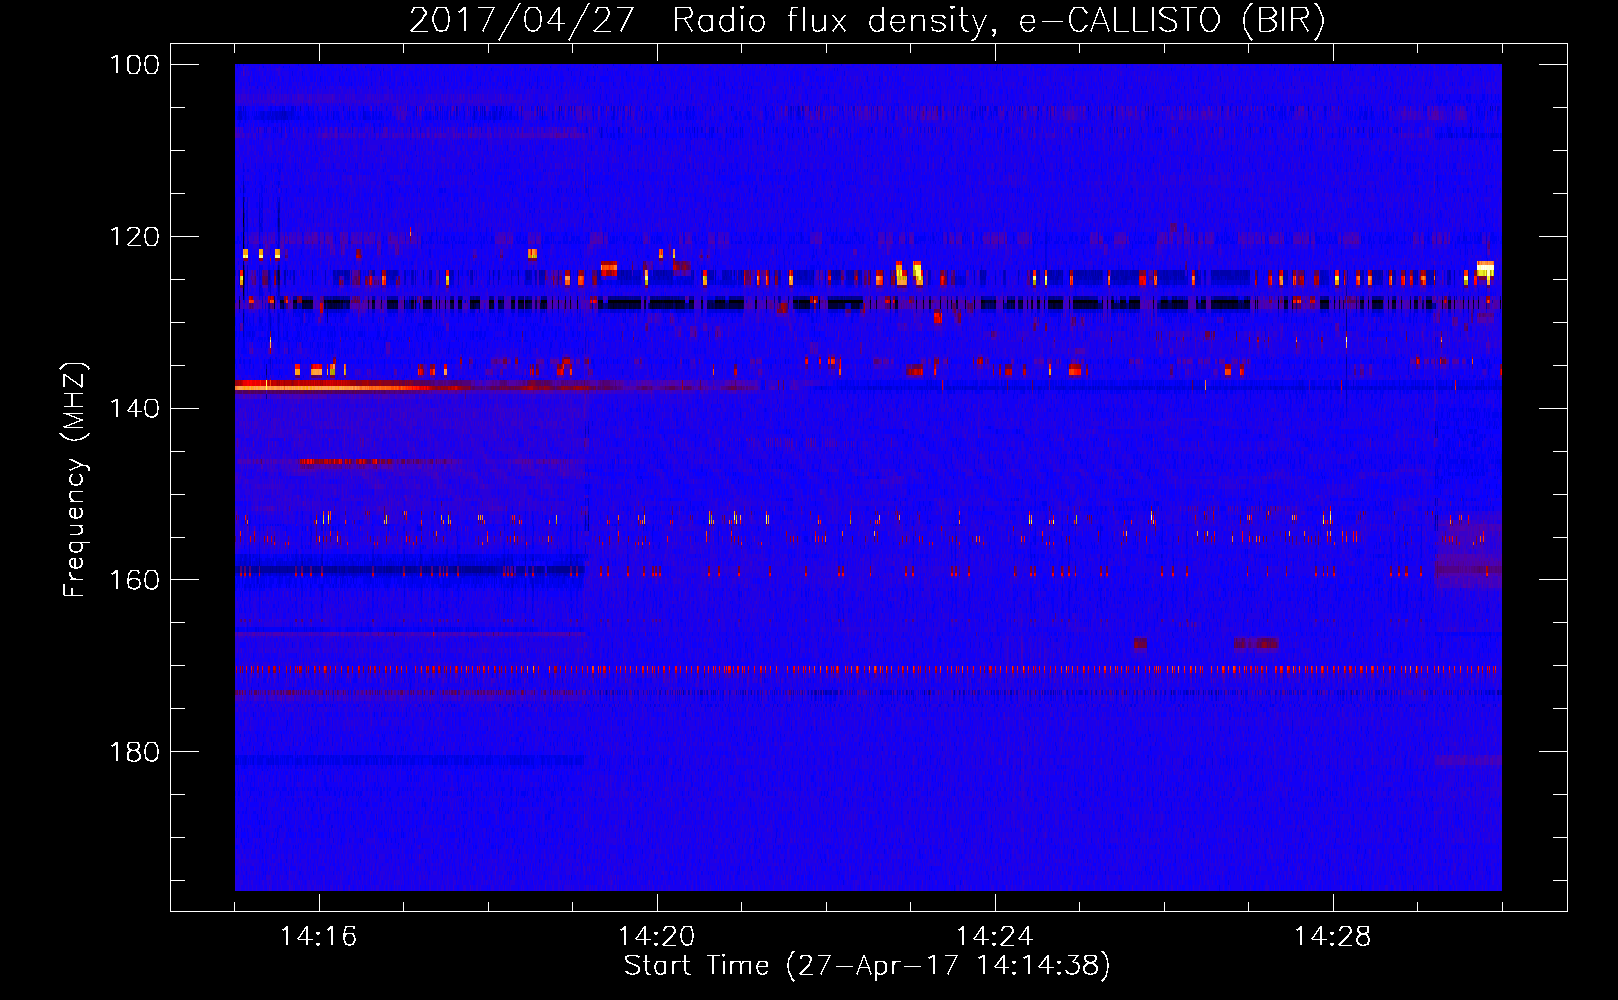Click the 120 frequency tick label
This screenshot has width=1618, height=1000.
point(134,237)
